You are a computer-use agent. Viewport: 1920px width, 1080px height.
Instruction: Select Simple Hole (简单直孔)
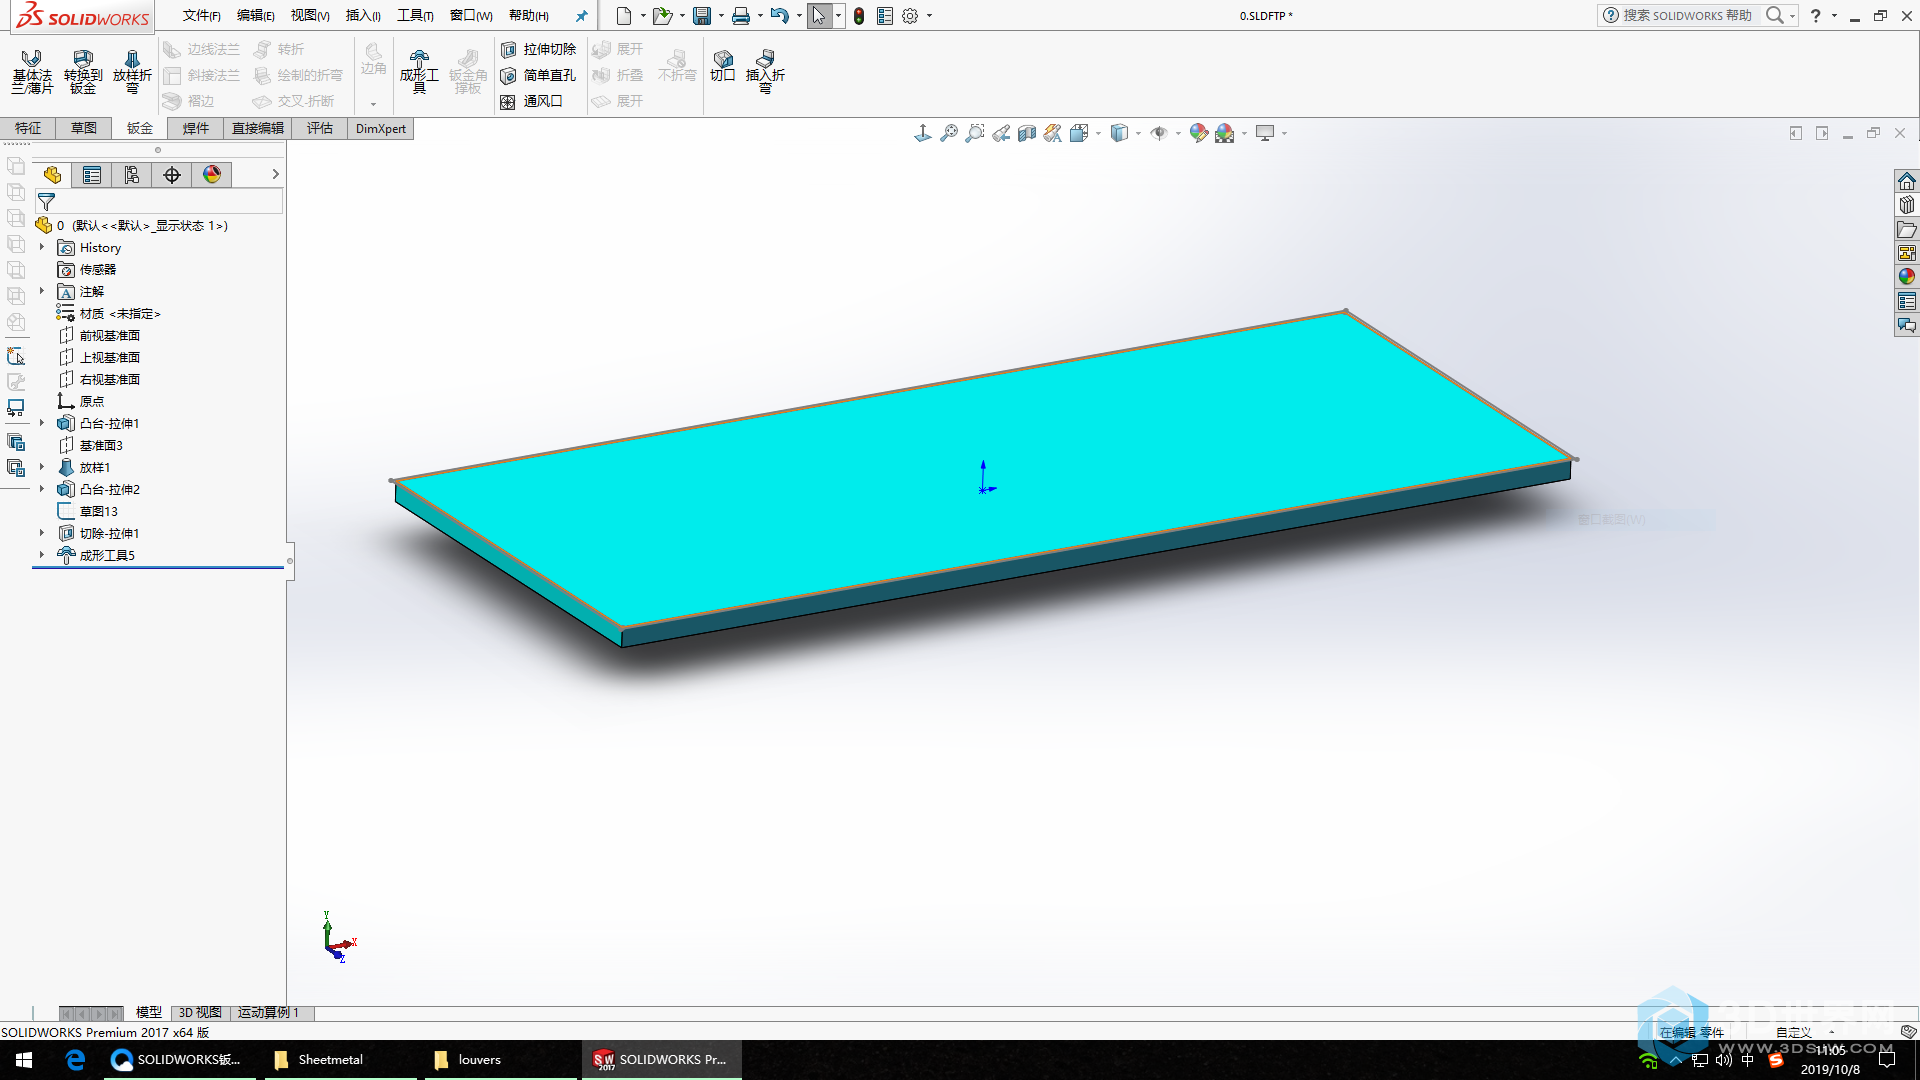pyautogui.click(x=538, y=75)
